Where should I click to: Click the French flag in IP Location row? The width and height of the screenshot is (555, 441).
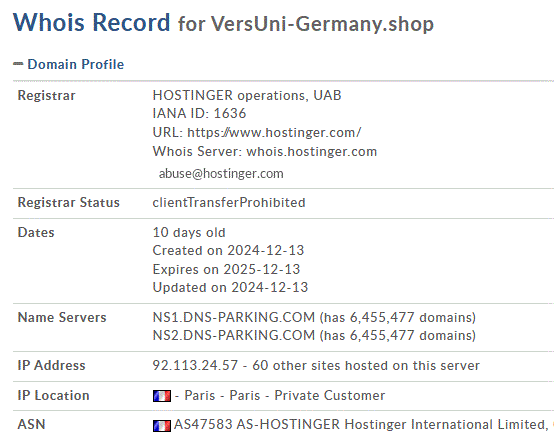click(162, 396)
